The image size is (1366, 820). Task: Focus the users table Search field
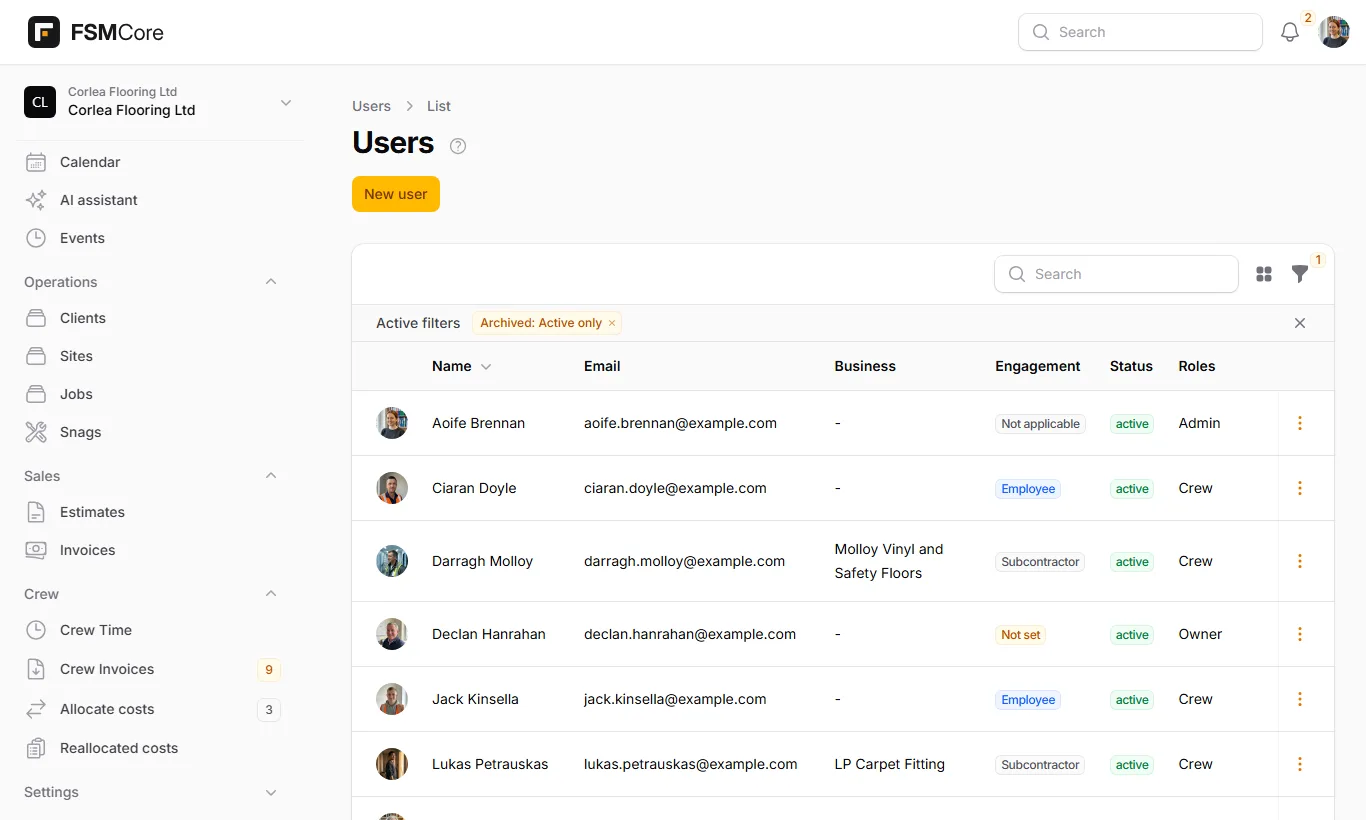point(1116,274)
